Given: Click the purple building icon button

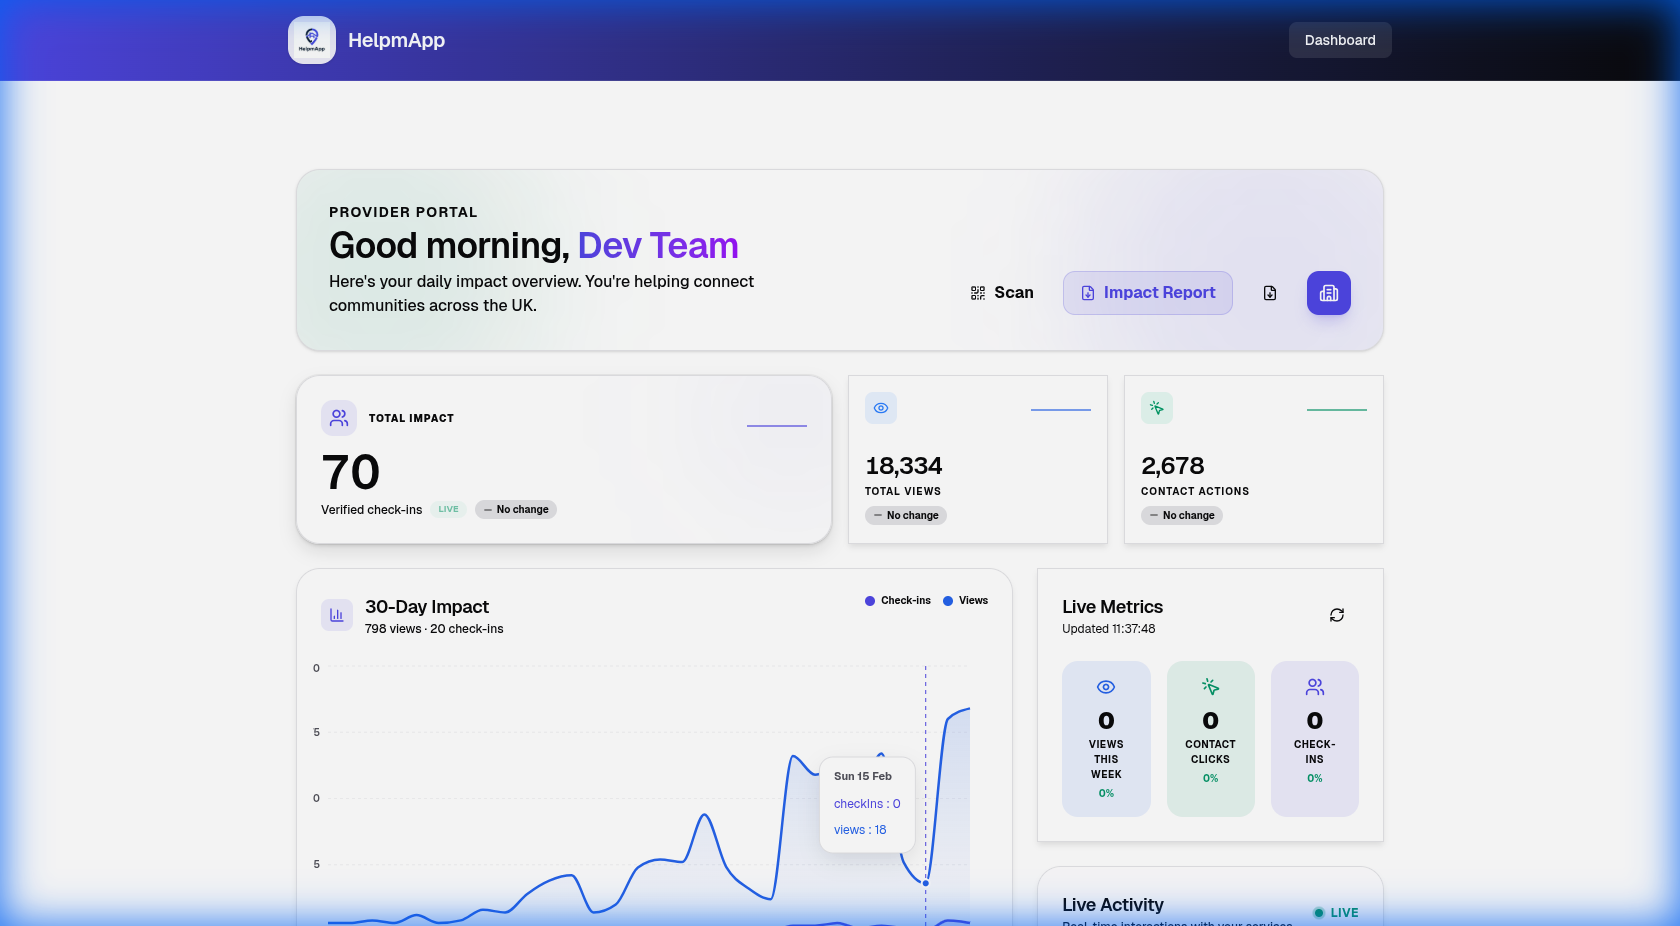Looking at the screenshot, I should pos(1328,293).
